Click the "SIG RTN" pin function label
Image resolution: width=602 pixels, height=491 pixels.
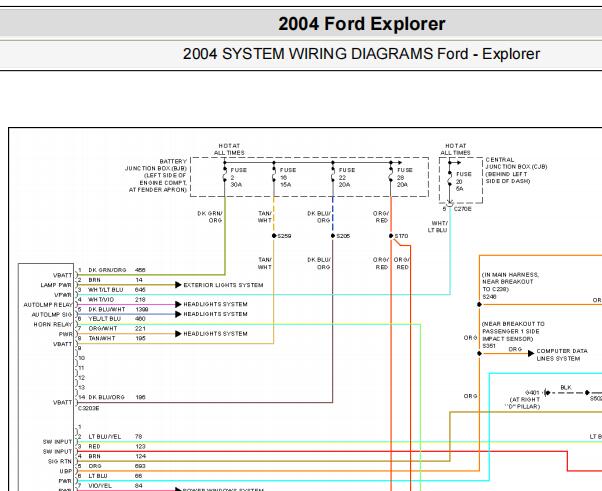click(60, 461)
